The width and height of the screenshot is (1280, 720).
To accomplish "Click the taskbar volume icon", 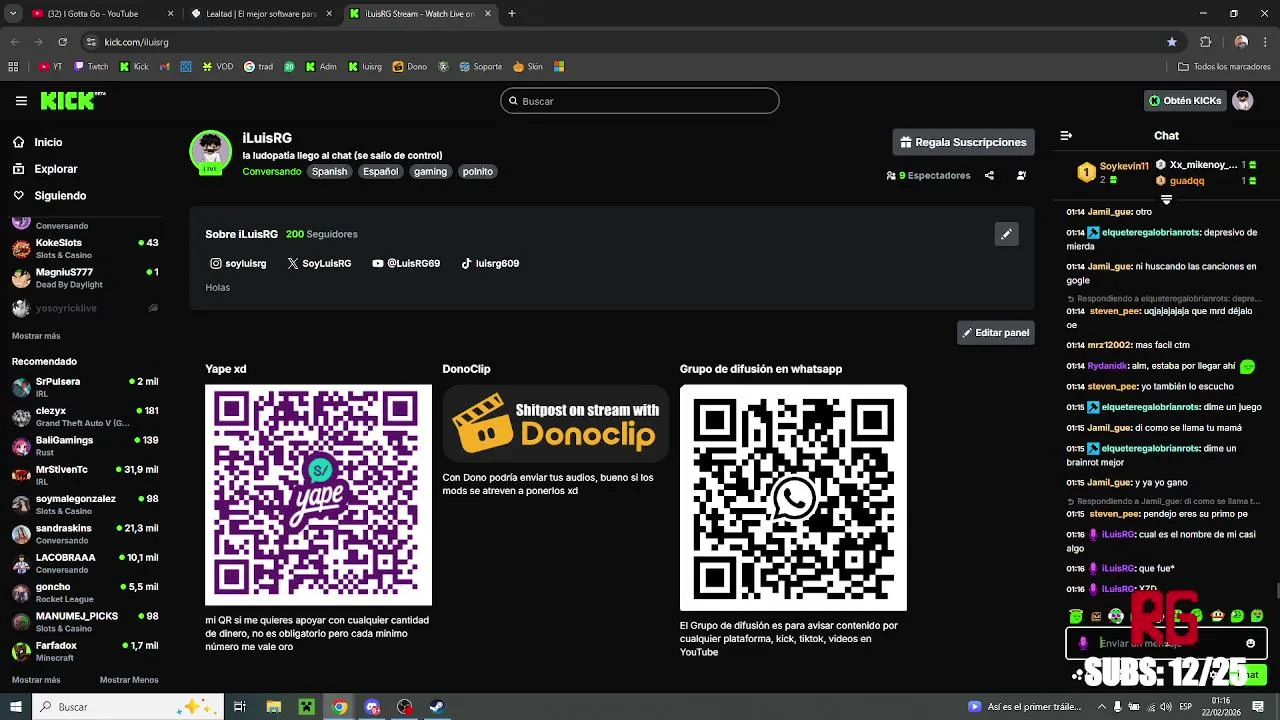I will pyautogui.click(x=1166, y=707).
